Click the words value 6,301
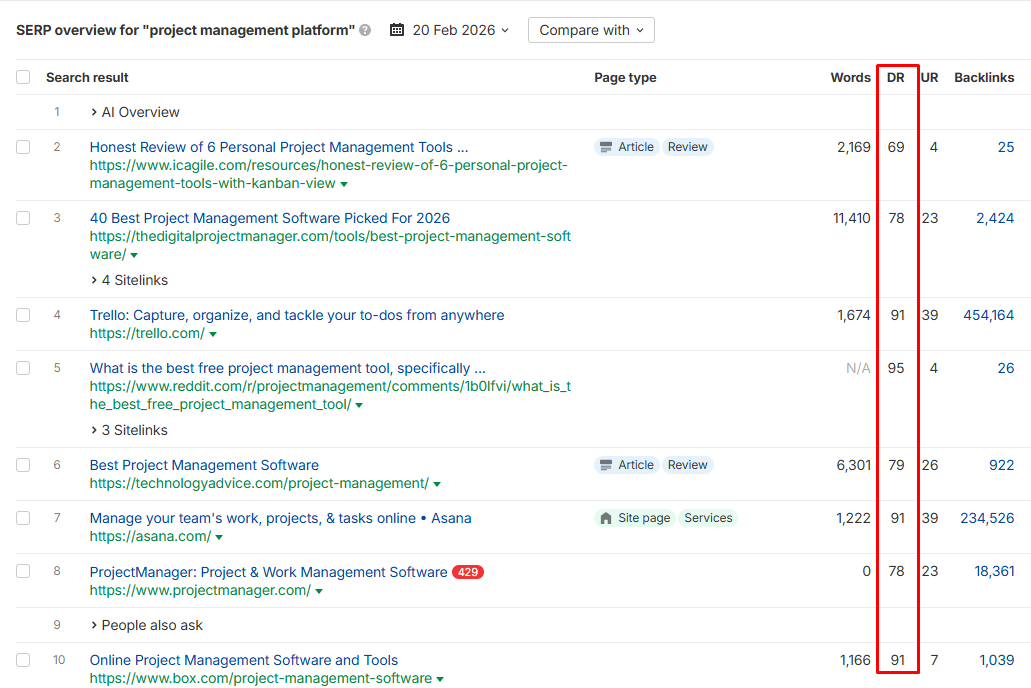This screenshot has width=1031, height=688. (x=853, y=466)
